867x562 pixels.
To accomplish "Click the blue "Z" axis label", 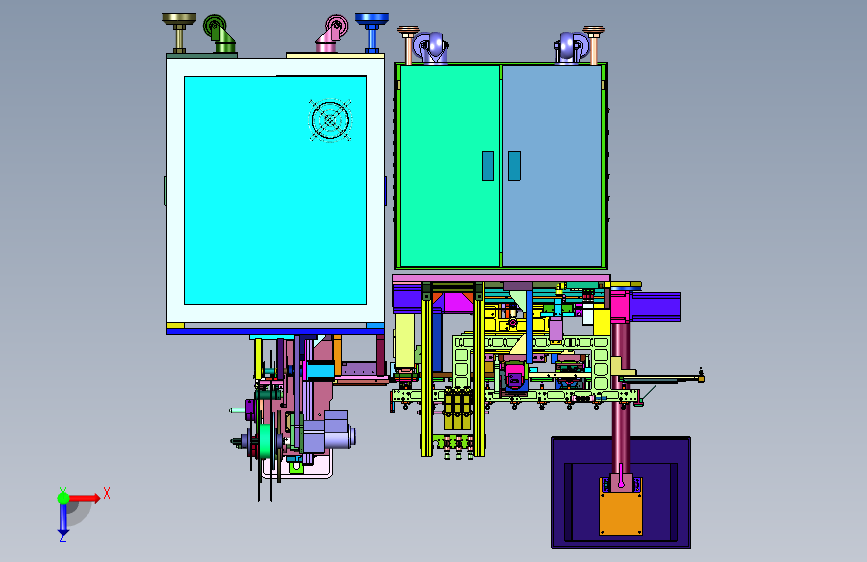I will pos(63,537).
